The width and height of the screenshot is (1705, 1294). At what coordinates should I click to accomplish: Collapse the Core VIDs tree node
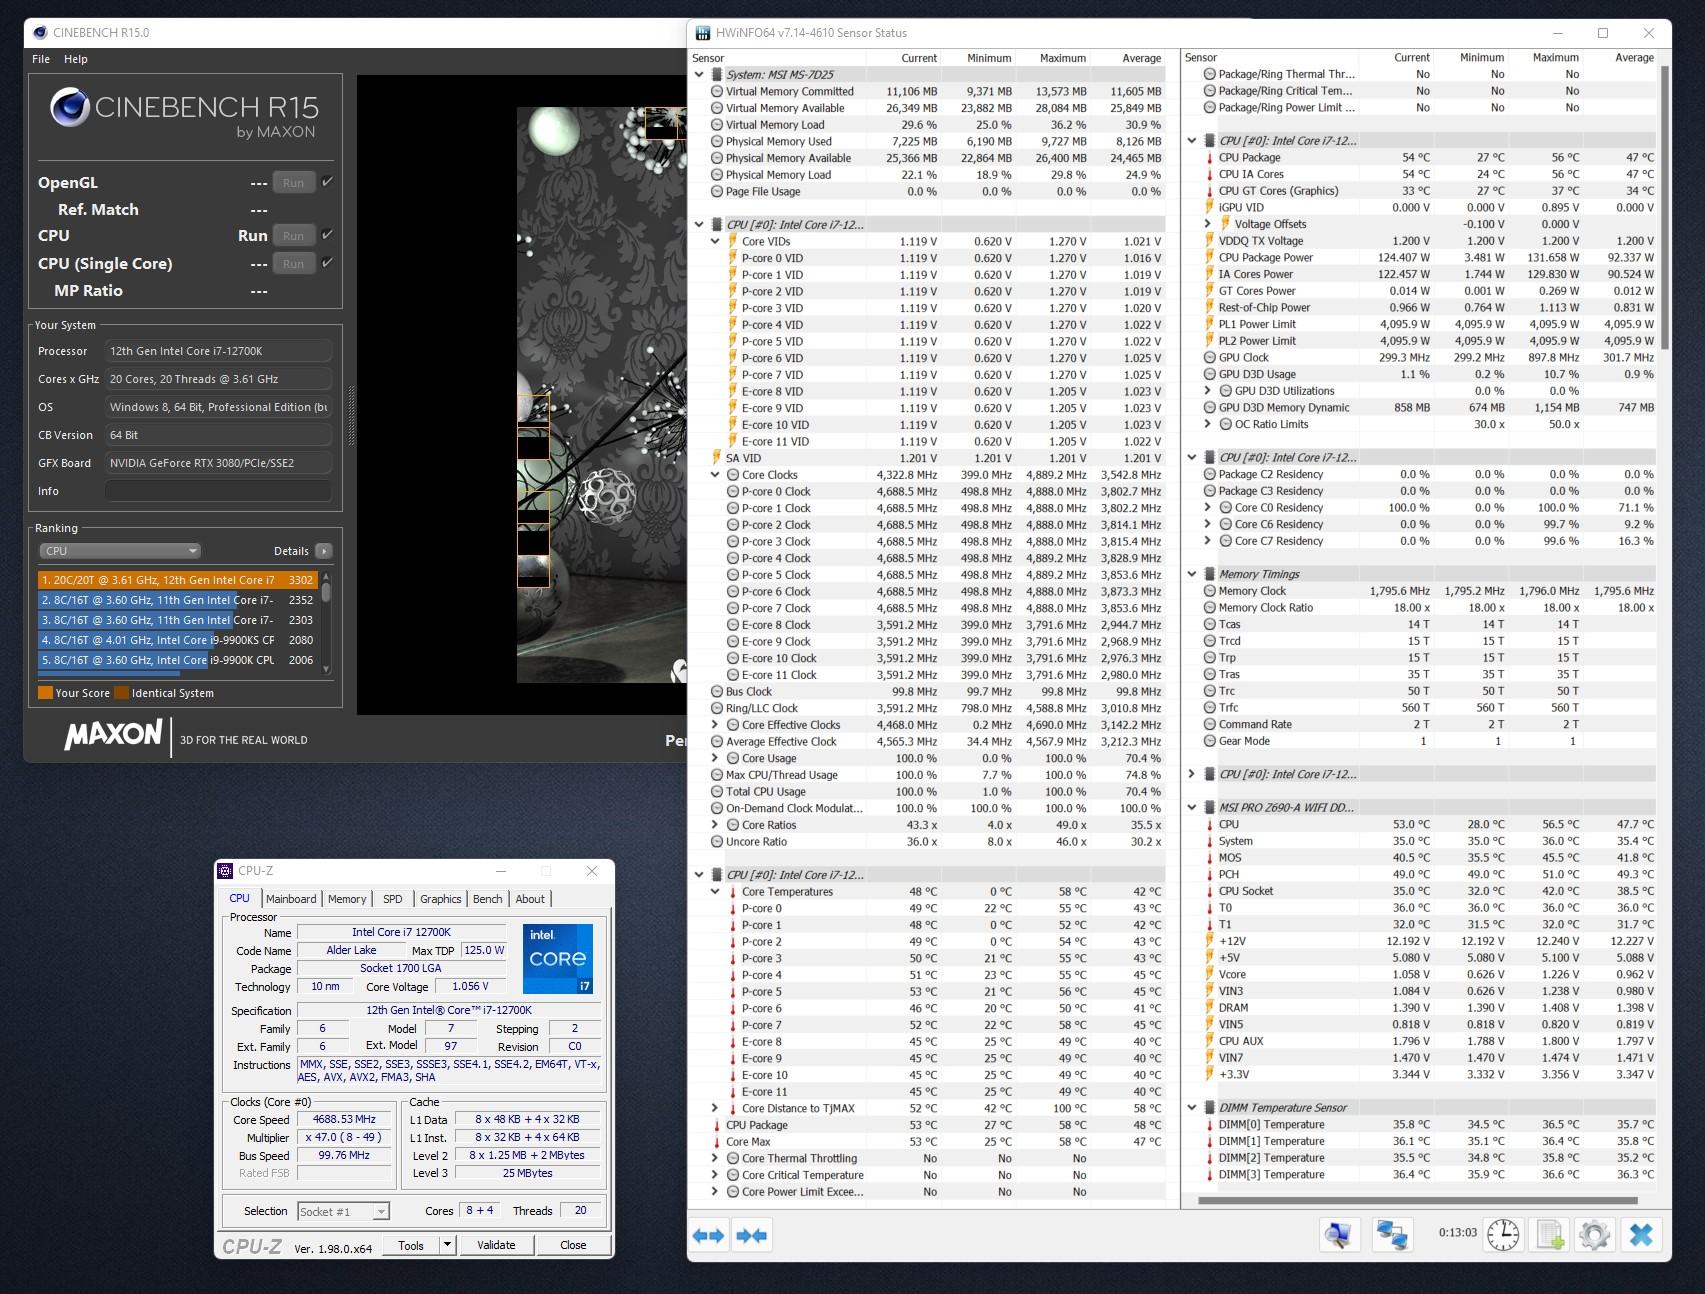(x=715, y=241)
